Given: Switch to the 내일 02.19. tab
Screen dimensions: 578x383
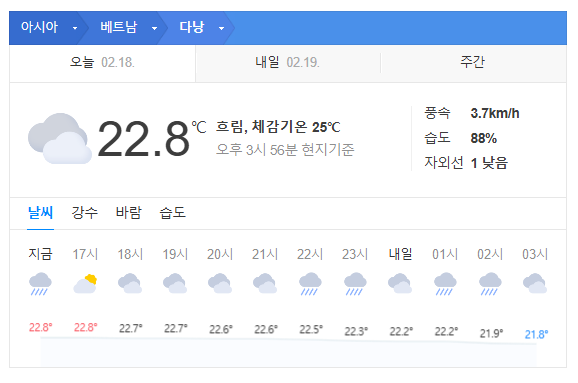Looking at the screenshot, I should point(288,62).
